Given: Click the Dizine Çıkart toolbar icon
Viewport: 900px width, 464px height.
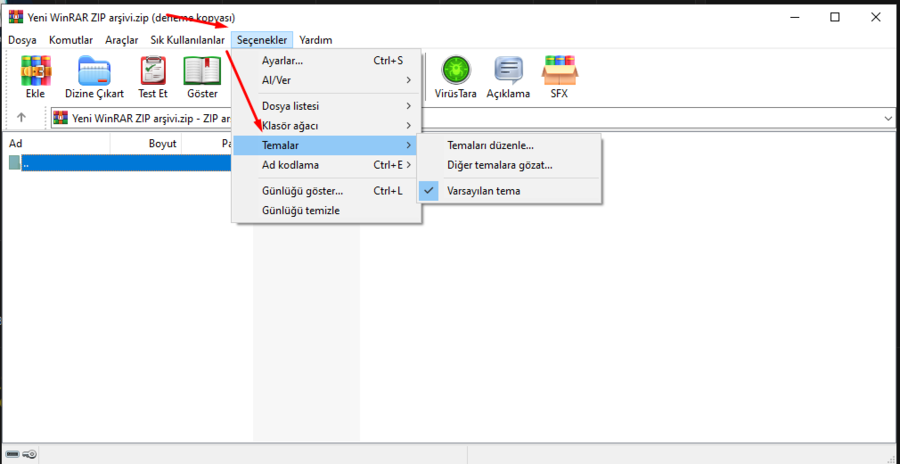Looking at the screenshot, I should (x=94, y=71).
